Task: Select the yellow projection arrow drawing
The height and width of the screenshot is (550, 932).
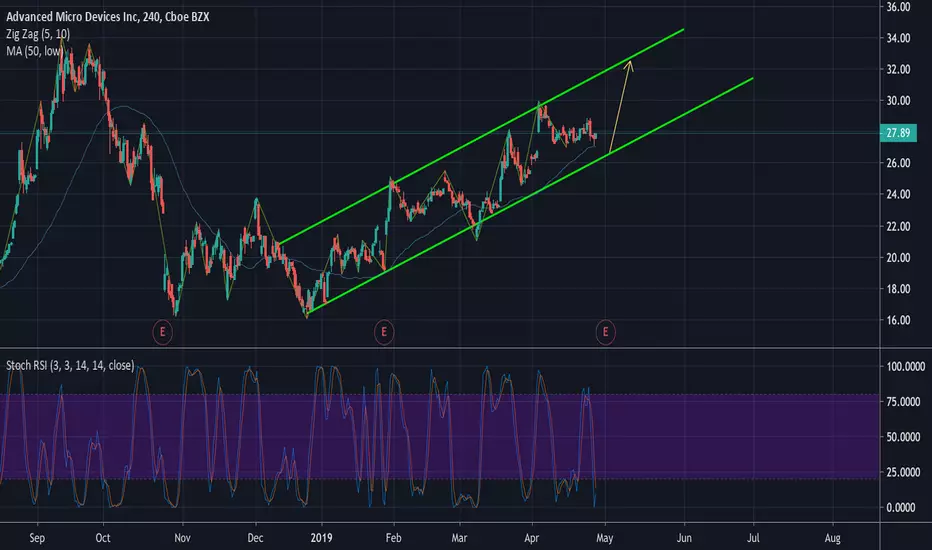Action: (621, 107)
